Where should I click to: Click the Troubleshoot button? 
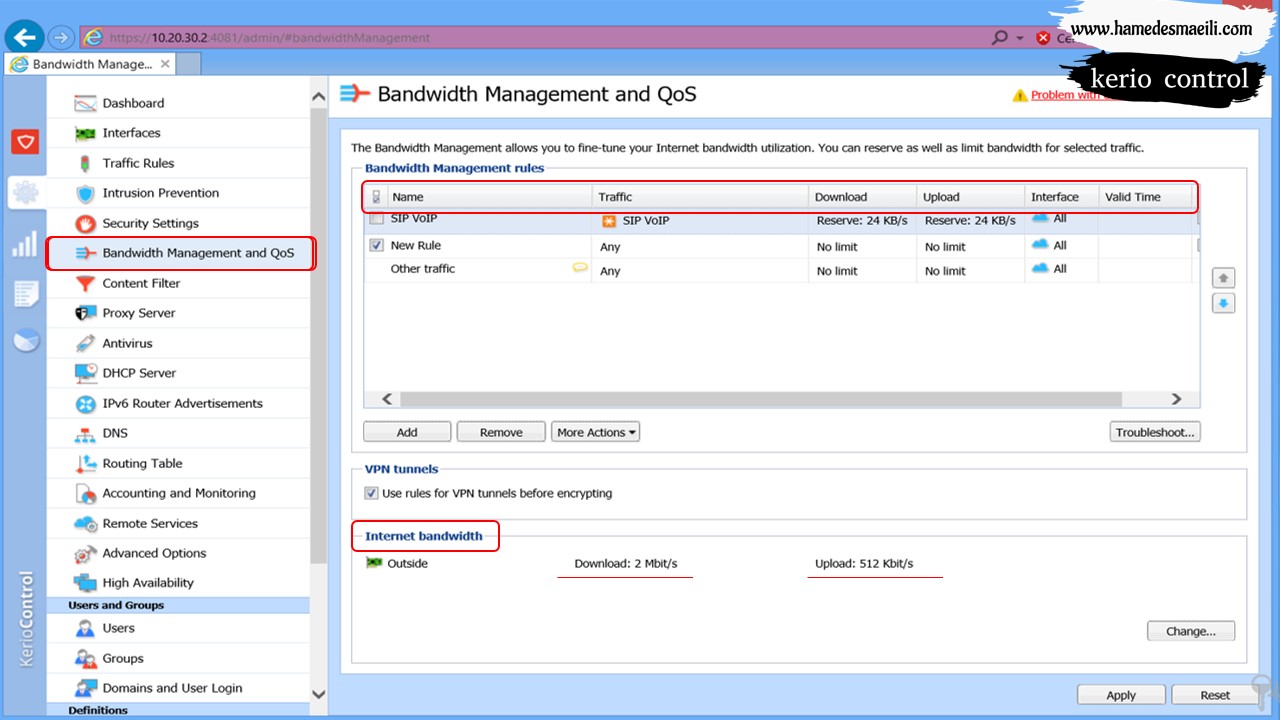1155,432
